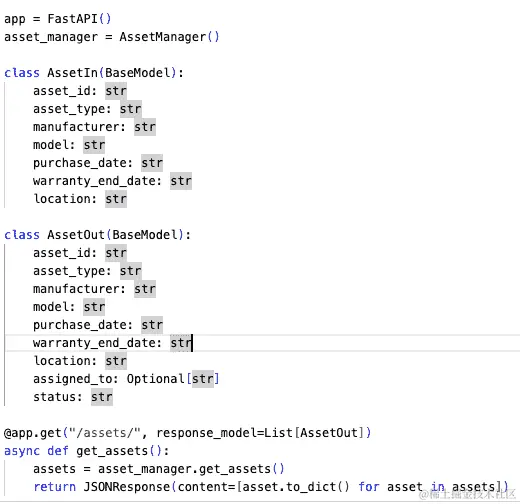The height and width of the screenshot is (504, 520).
Task: Click highlighted 'str' after AssetIn asset_id
Action: [x=116, y=91]
